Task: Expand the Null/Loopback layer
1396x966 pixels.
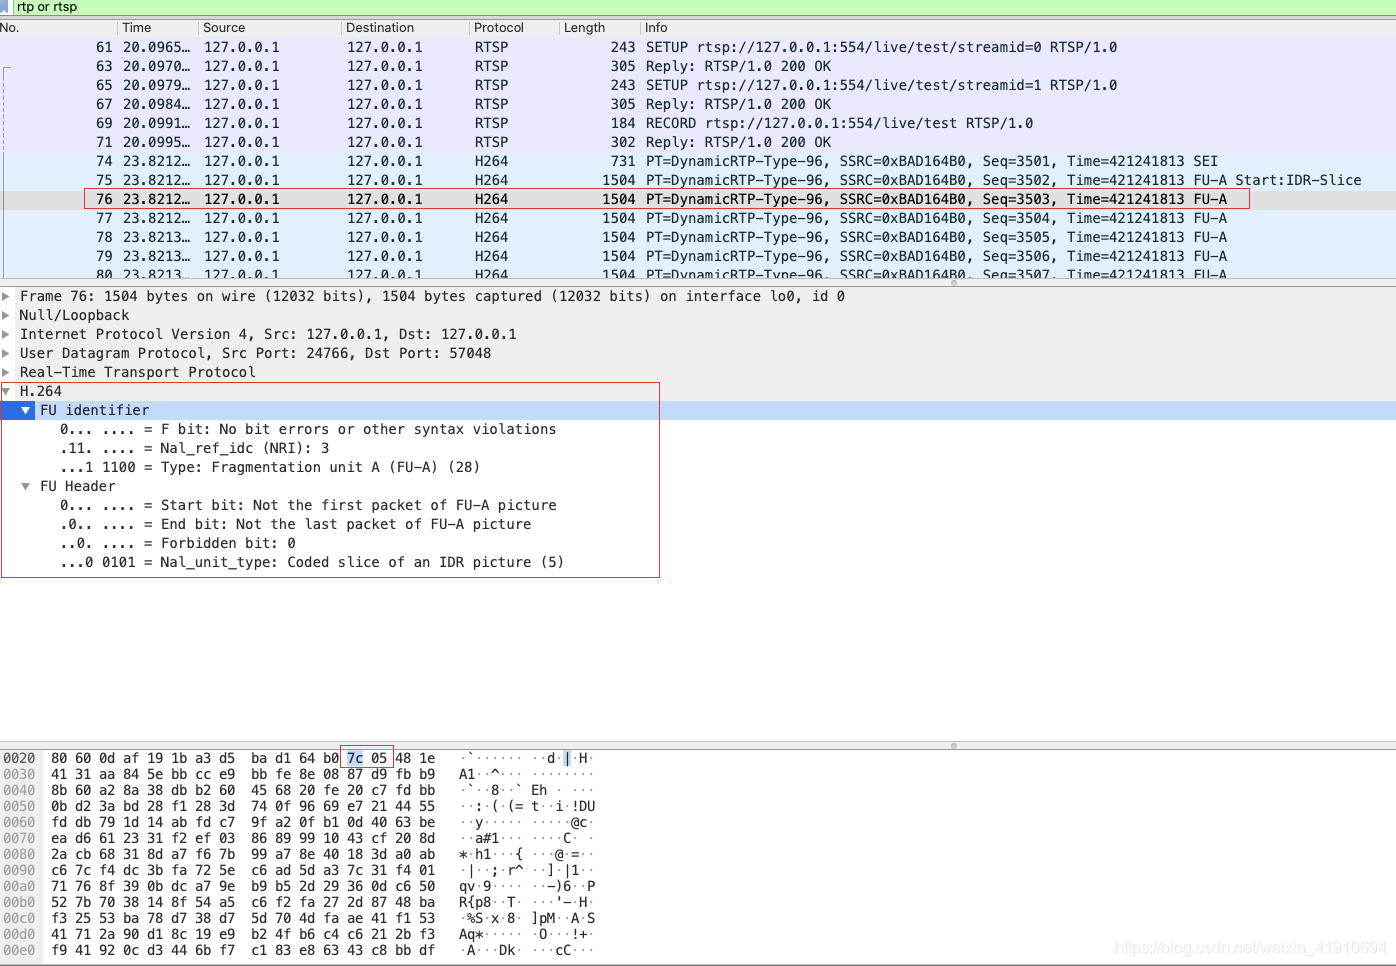Action: coord(6,315)
